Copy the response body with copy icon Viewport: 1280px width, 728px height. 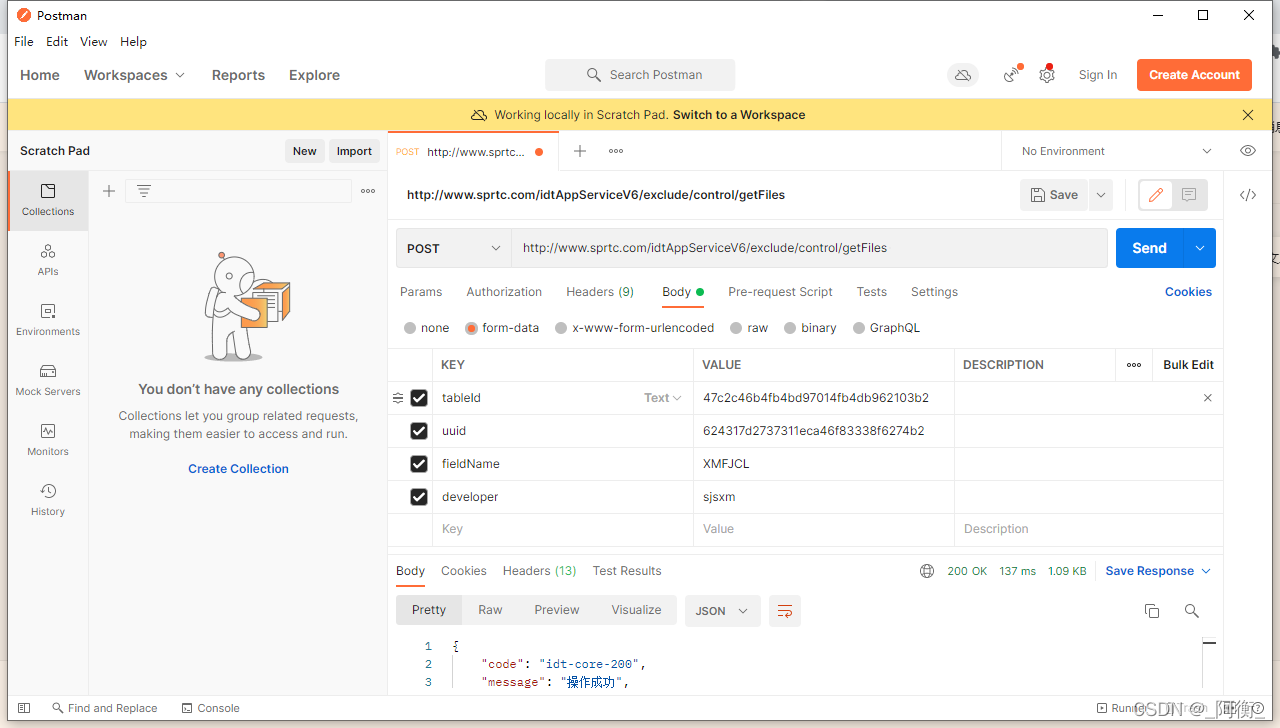click(1152, 611)
